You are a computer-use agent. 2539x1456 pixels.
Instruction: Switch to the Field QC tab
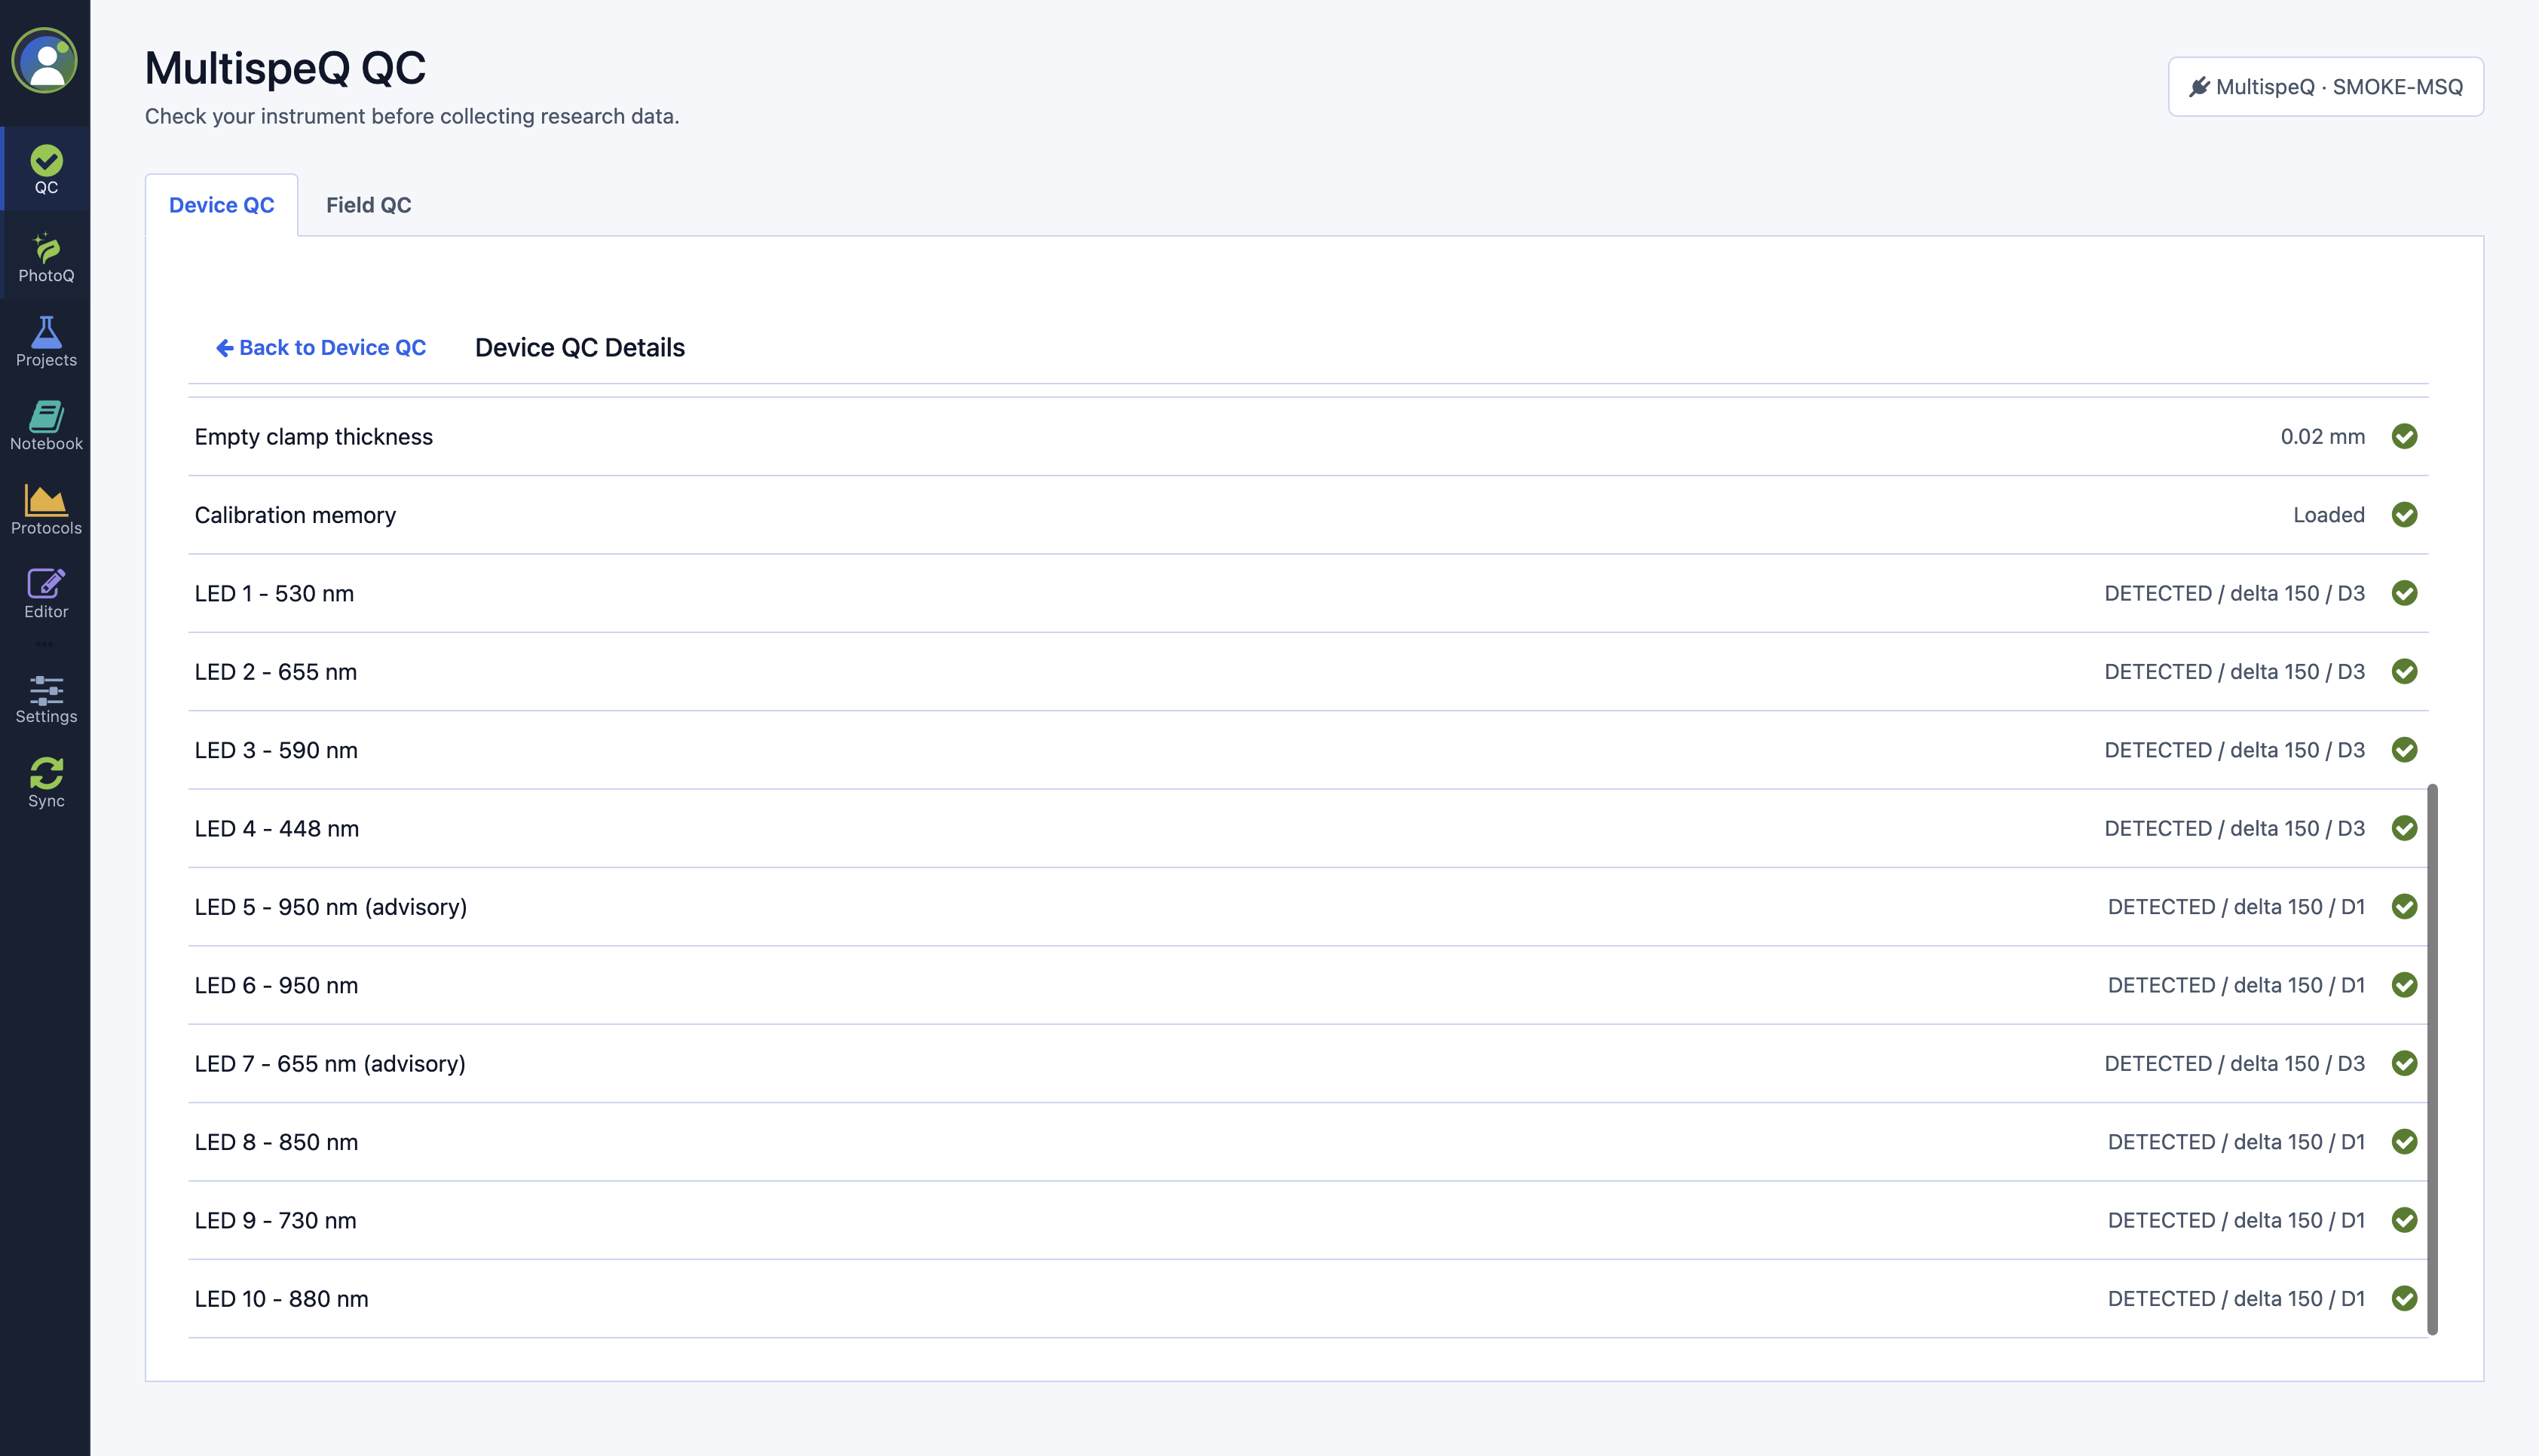[368, 205]
